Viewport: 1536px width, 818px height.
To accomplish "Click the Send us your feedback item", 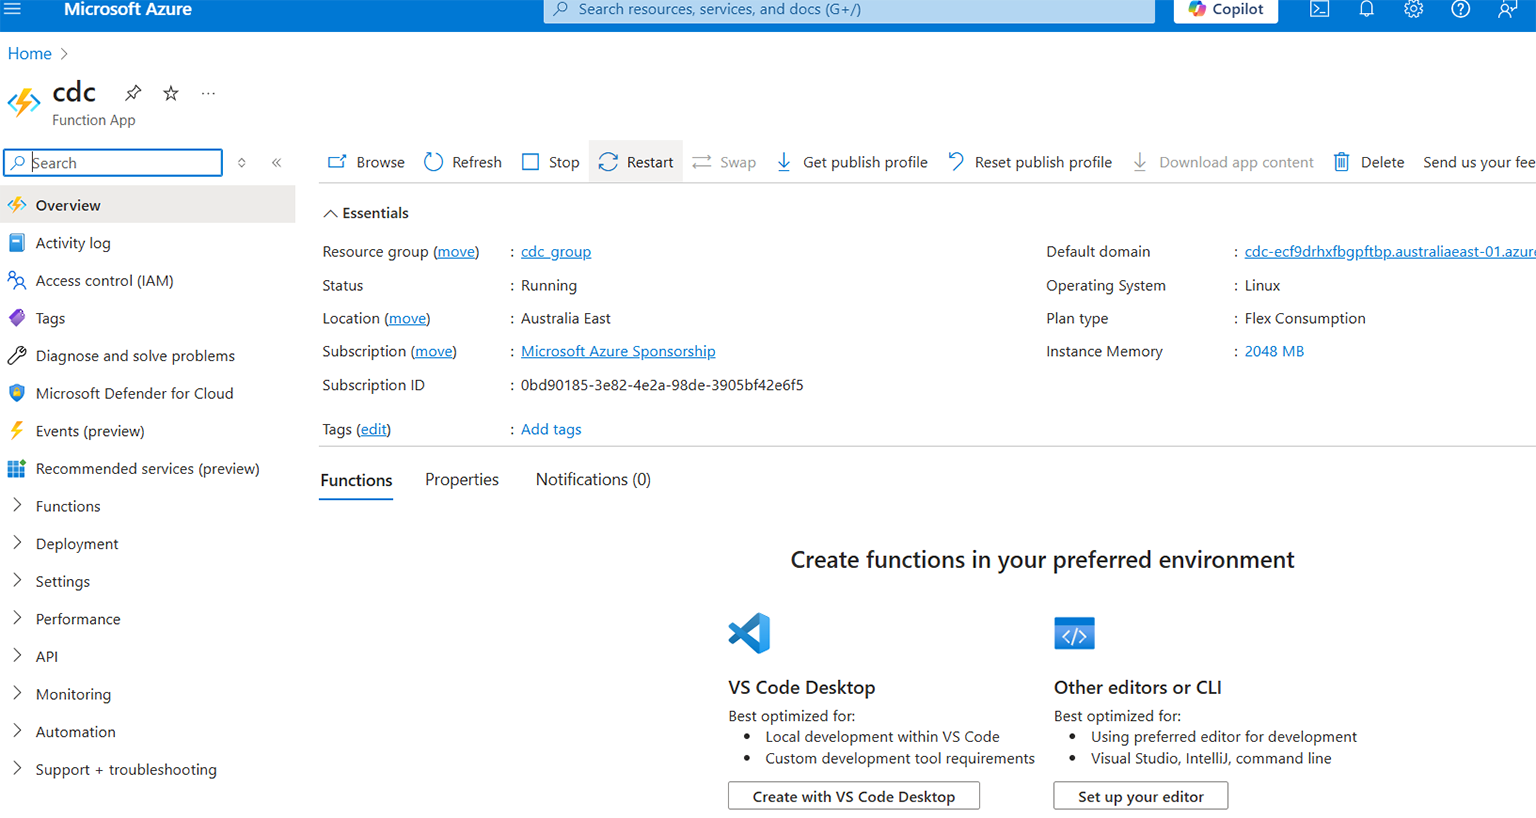I will click(1479, 162).
